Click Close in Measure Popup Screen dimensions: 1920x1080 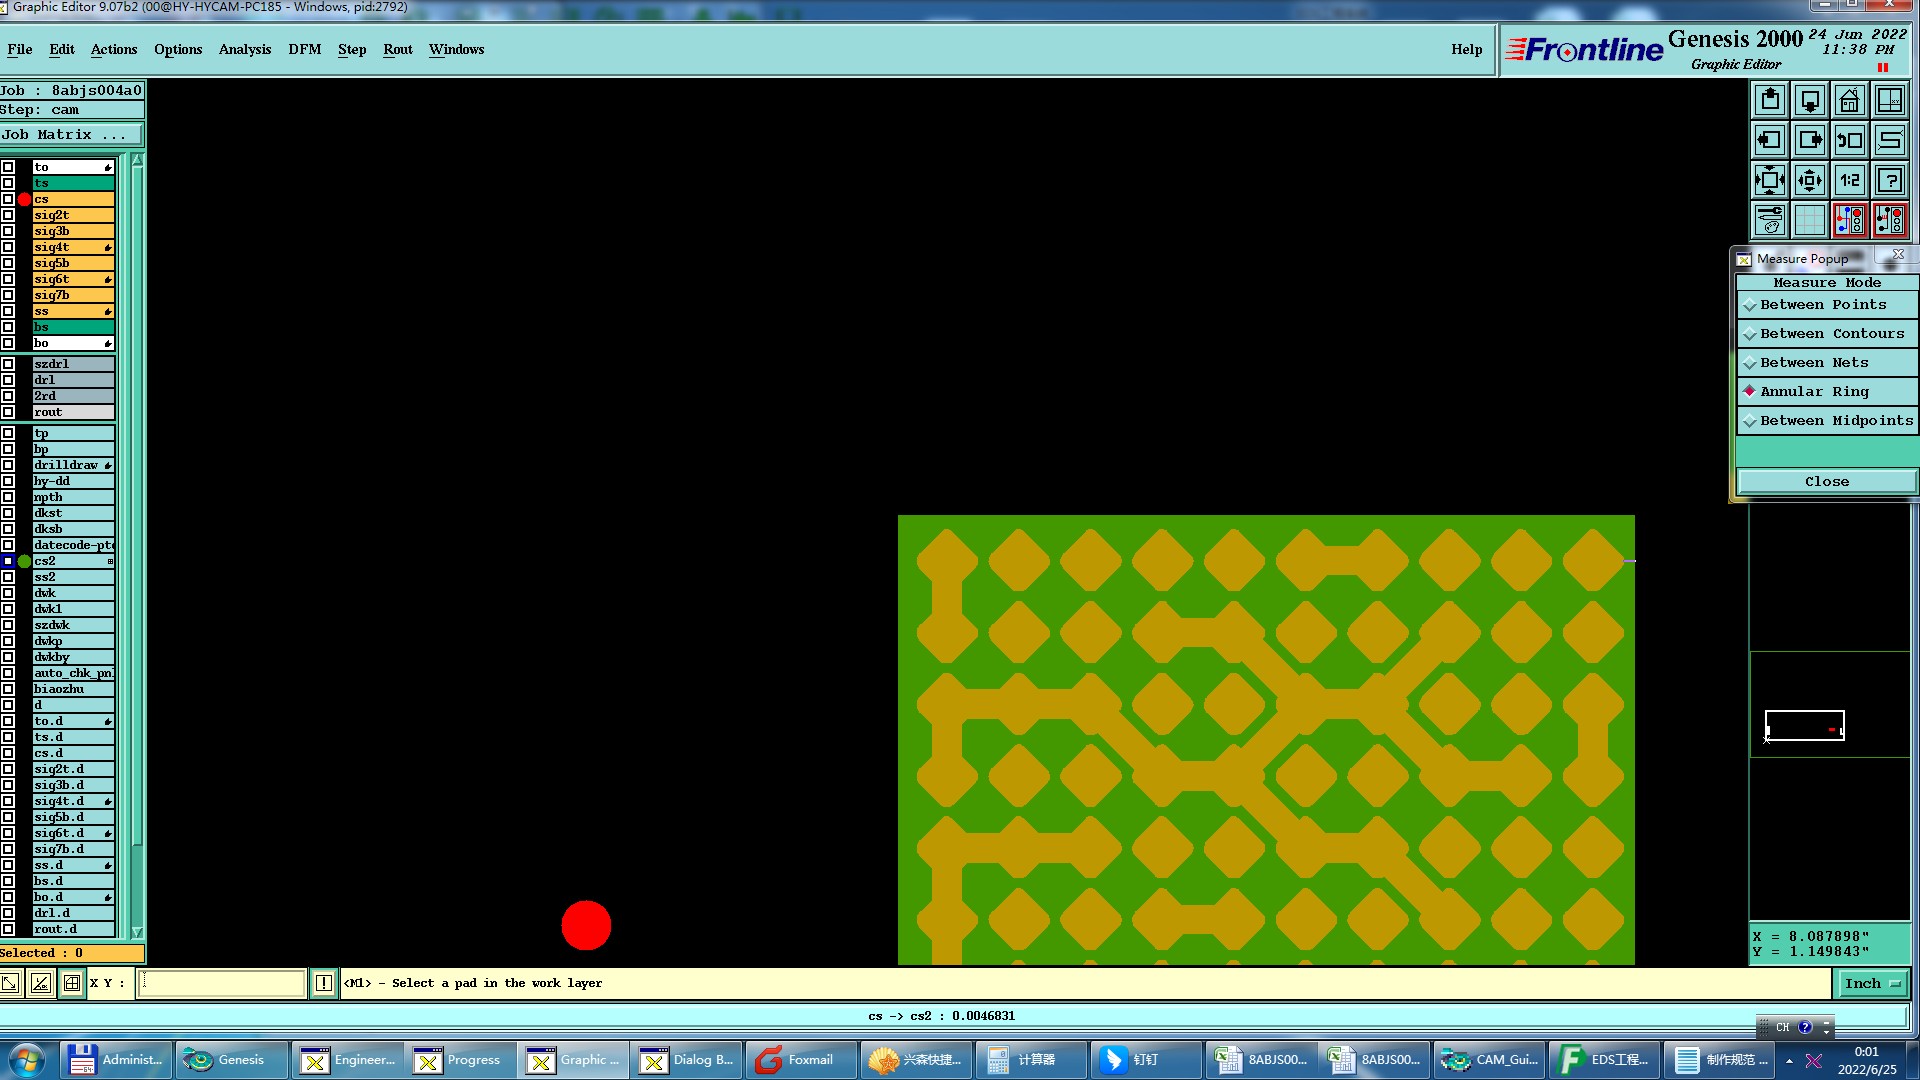click(1826, 482)
